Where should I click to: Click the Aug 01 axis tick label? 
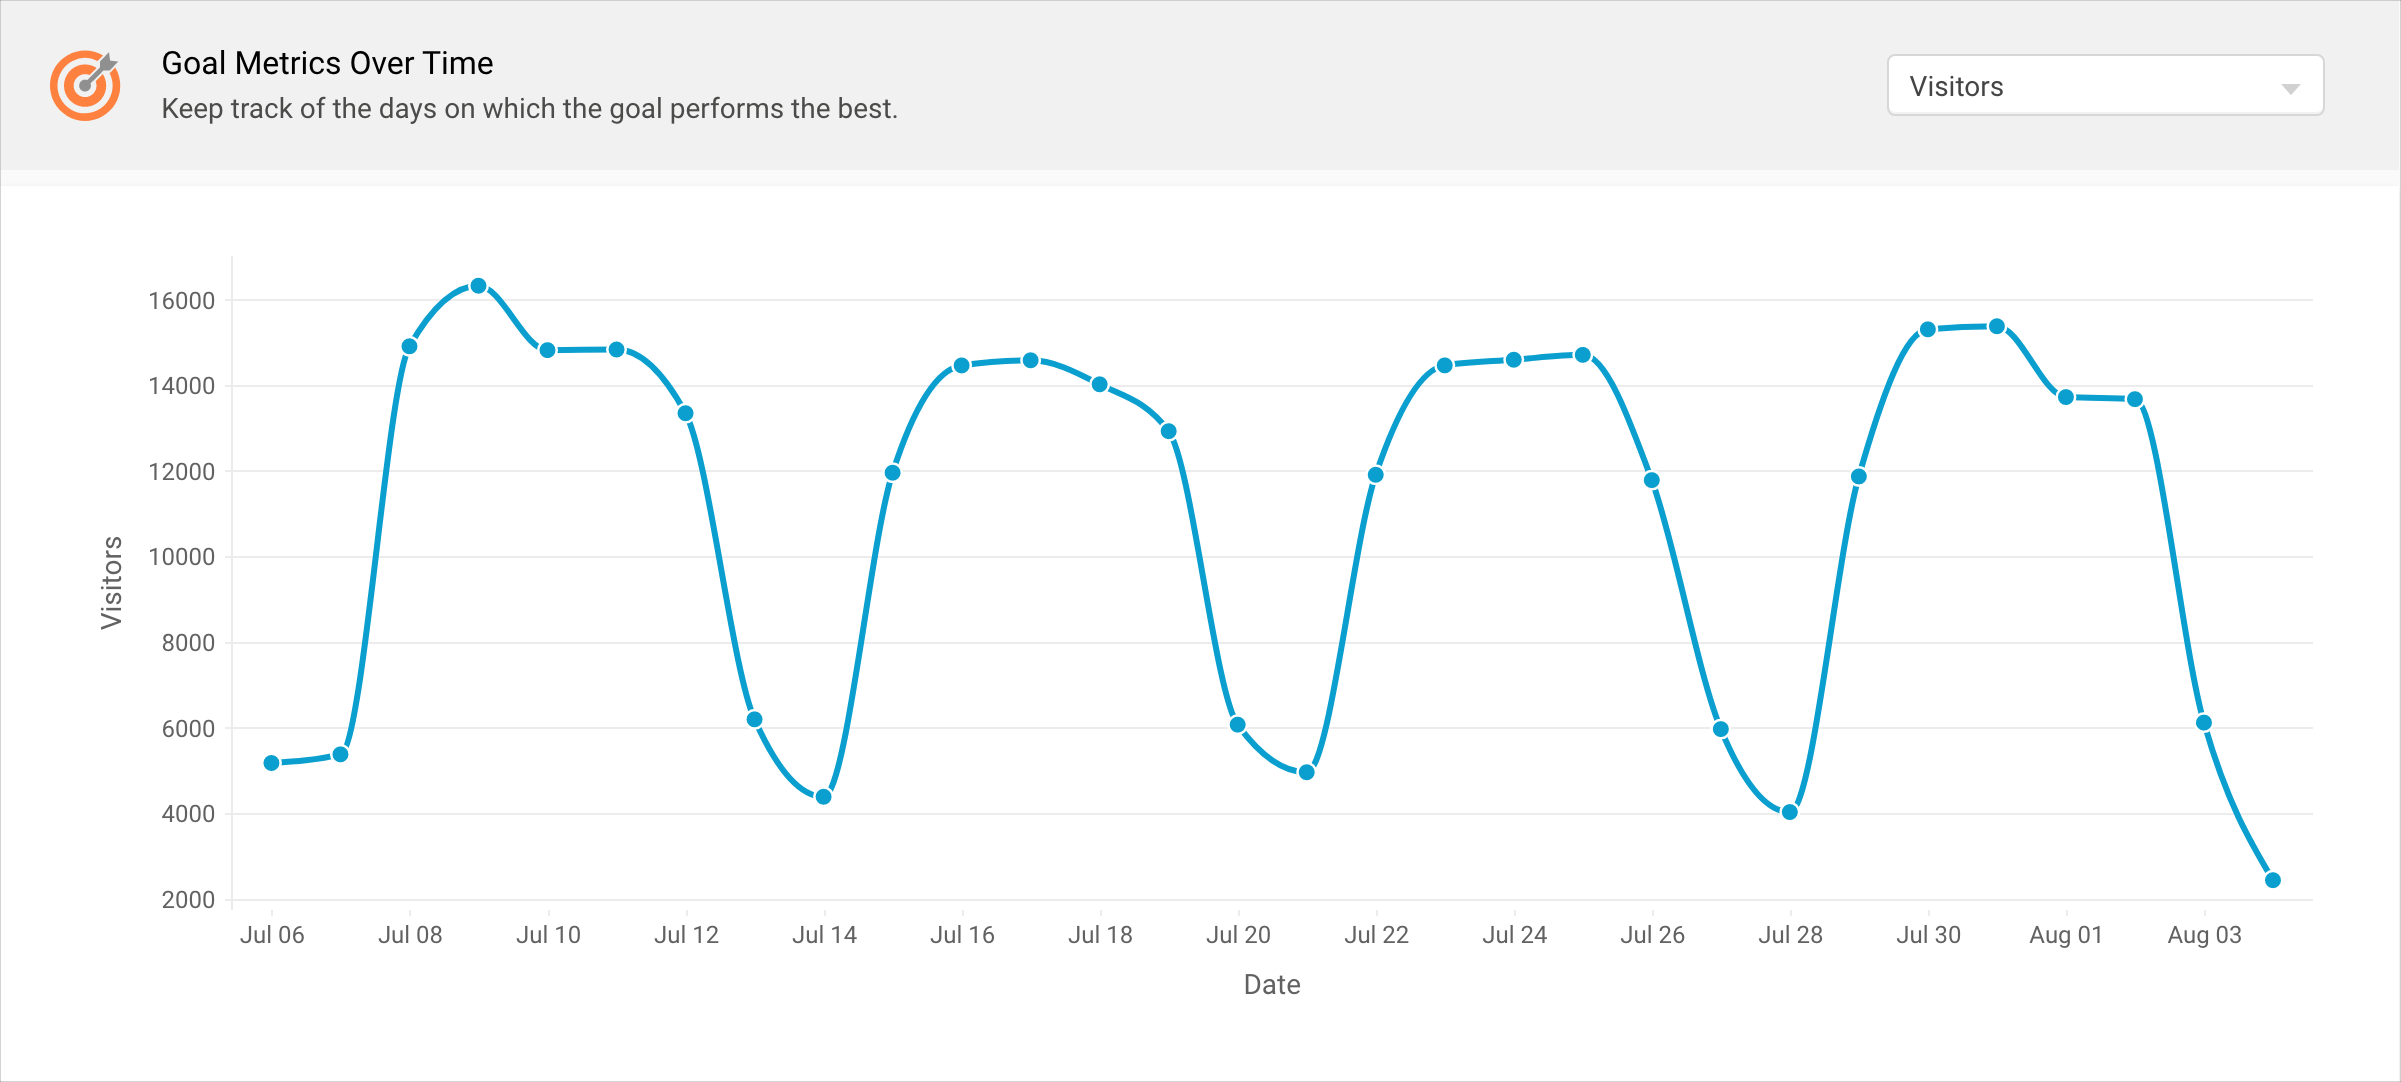coord(2066,935)
